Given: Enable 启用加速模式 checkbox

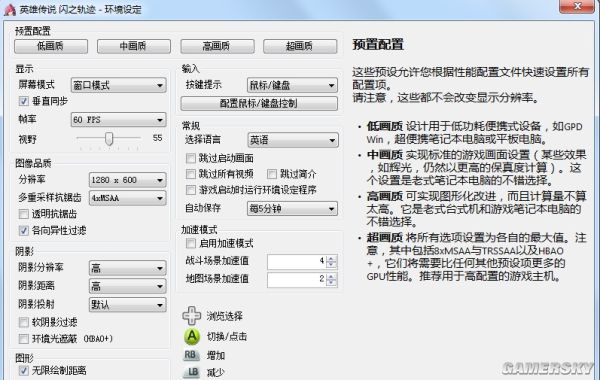Looking at the screenshot, I should point(191,243).
